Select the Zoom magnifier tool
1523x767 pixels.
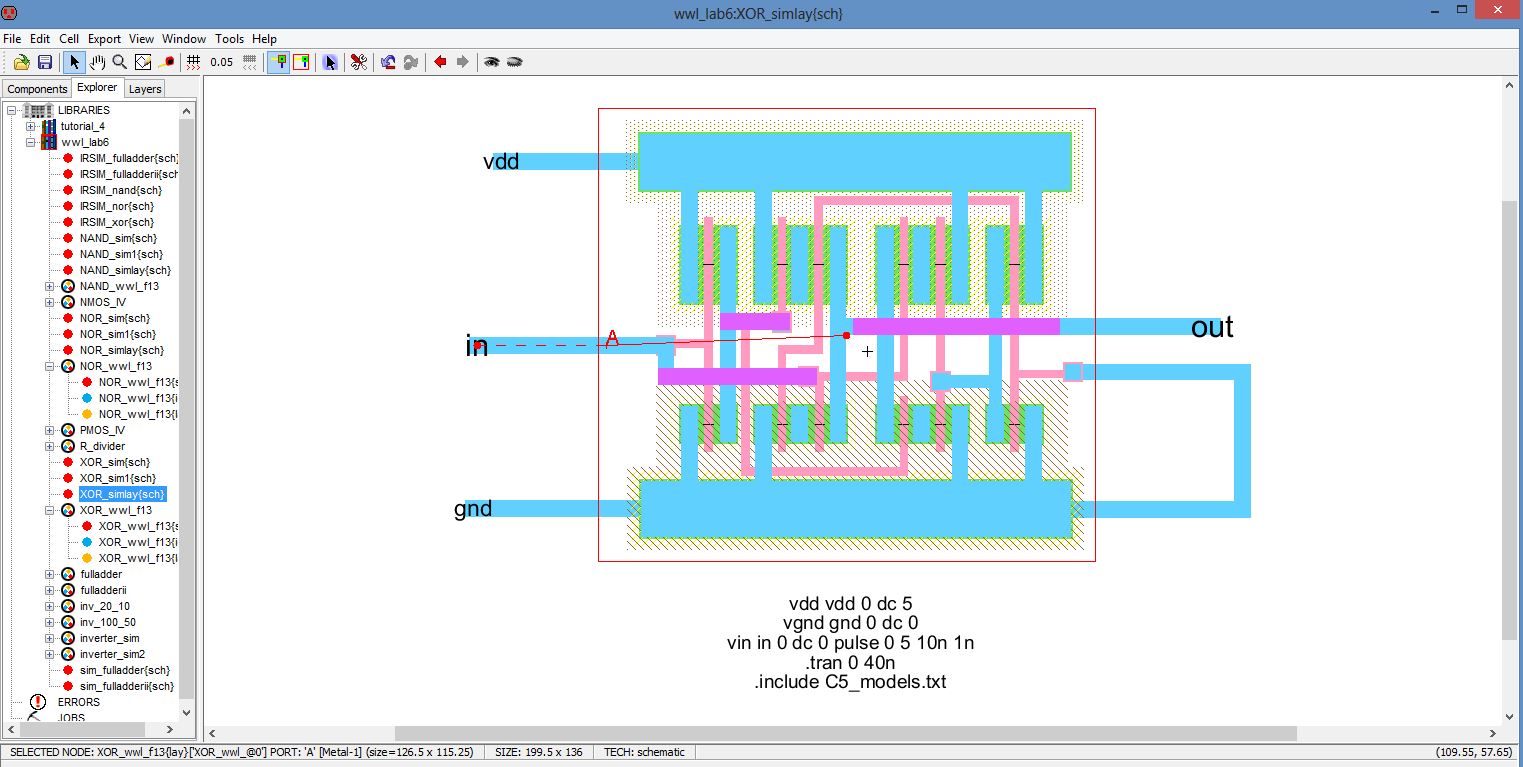tap(120, 62)
